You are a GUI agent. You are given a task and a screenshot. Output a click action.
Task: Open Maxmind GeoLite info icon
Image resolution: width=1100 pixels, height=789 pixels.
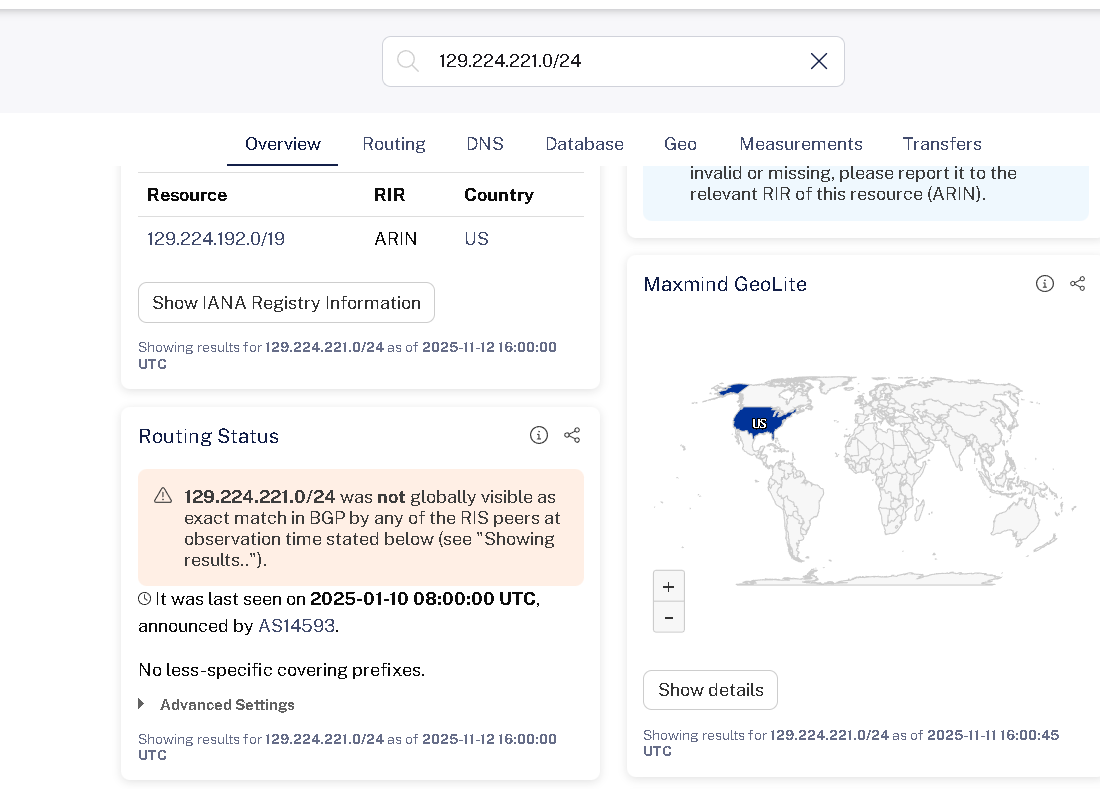1045,284
